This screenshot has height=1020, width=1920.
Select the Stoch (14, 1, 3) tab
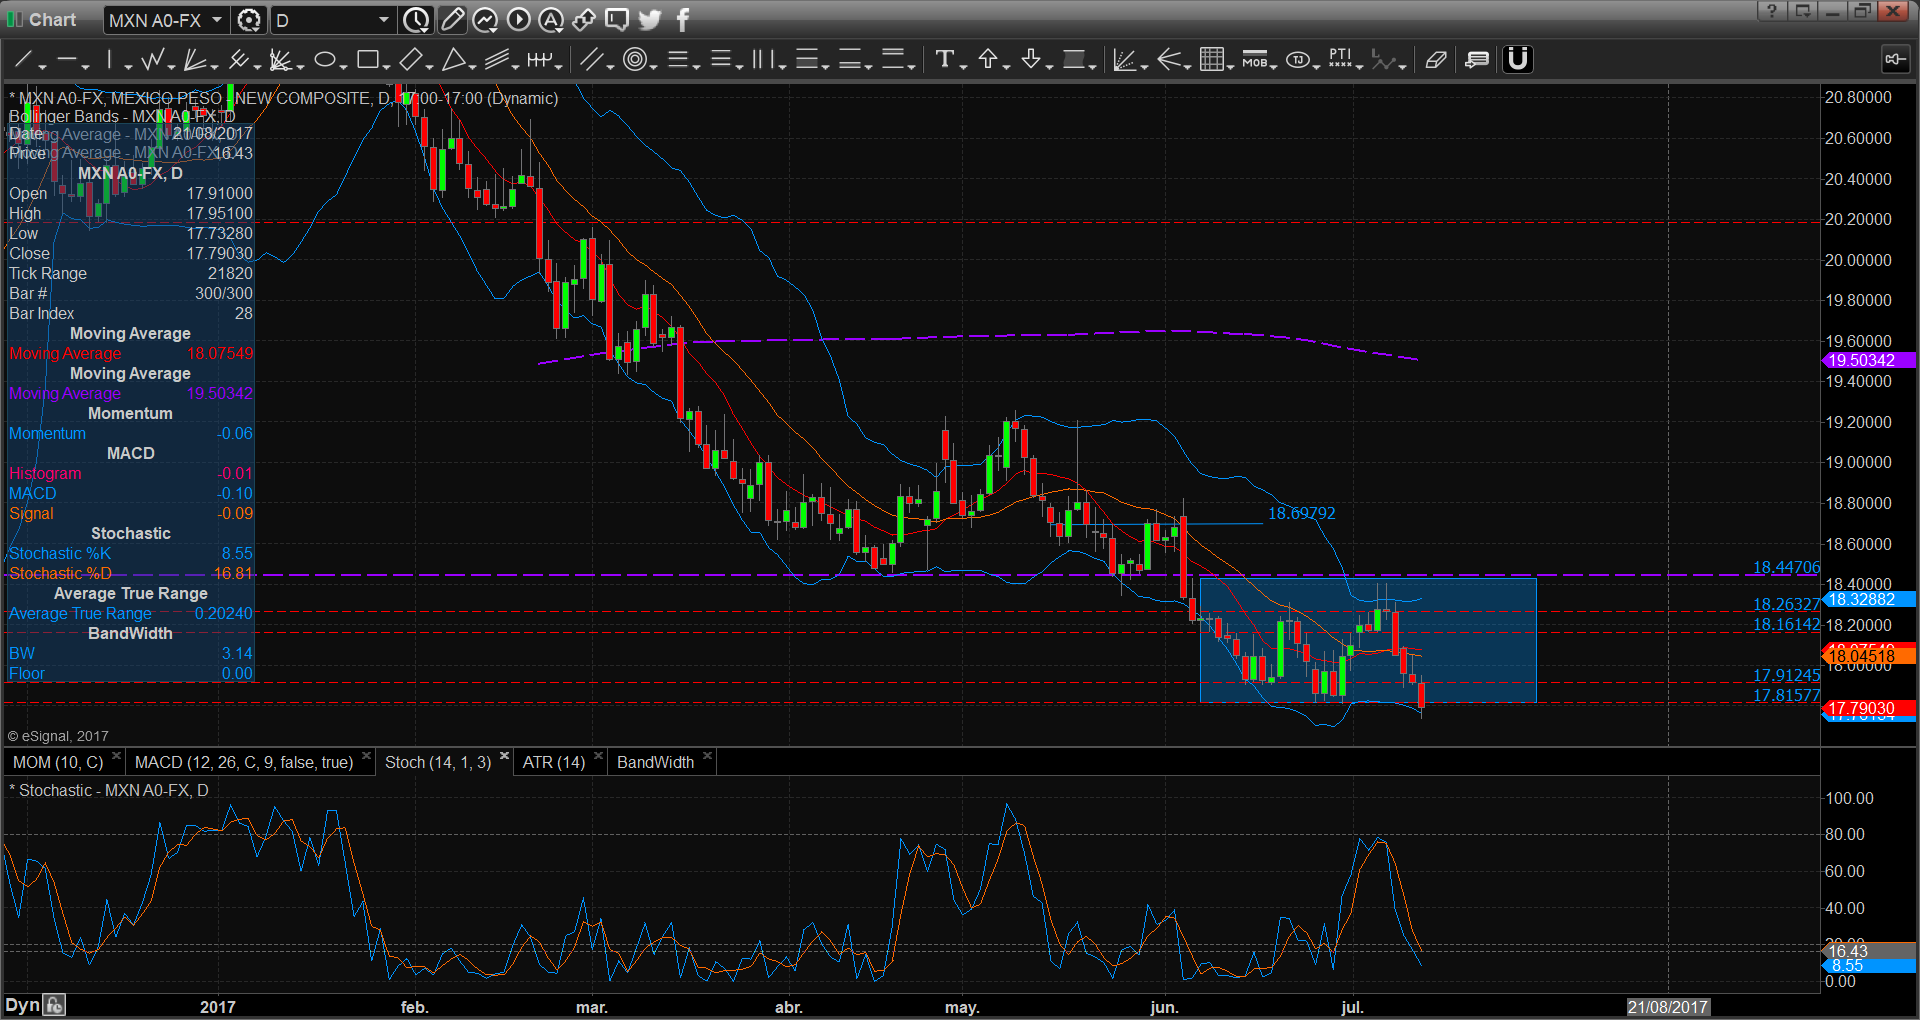[438, 762]
